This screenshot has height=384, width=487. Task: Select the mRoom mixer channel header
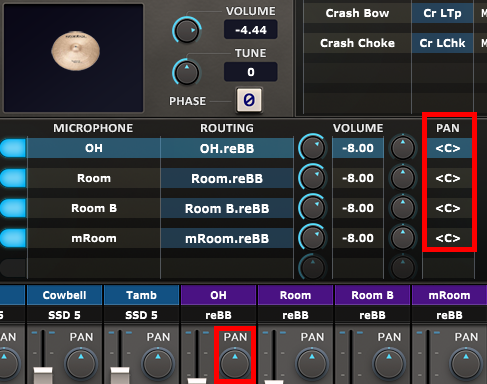pos(449,295)
